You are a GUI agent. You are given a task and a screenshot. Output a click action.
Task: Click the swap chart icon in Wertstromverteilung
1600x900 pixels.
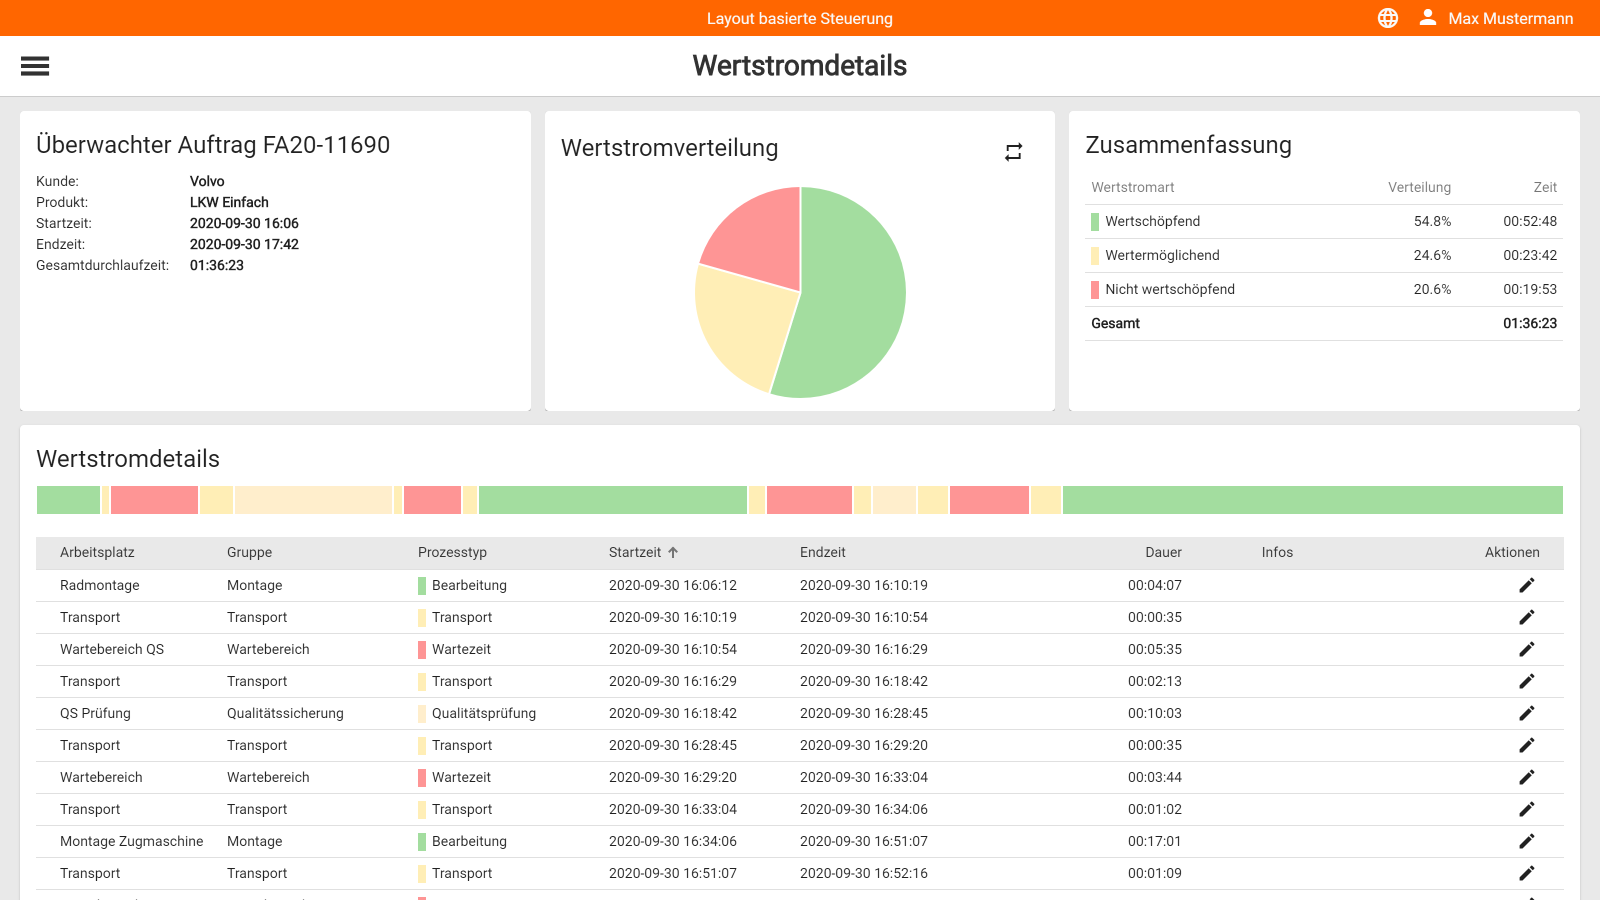click(1013, 151)
